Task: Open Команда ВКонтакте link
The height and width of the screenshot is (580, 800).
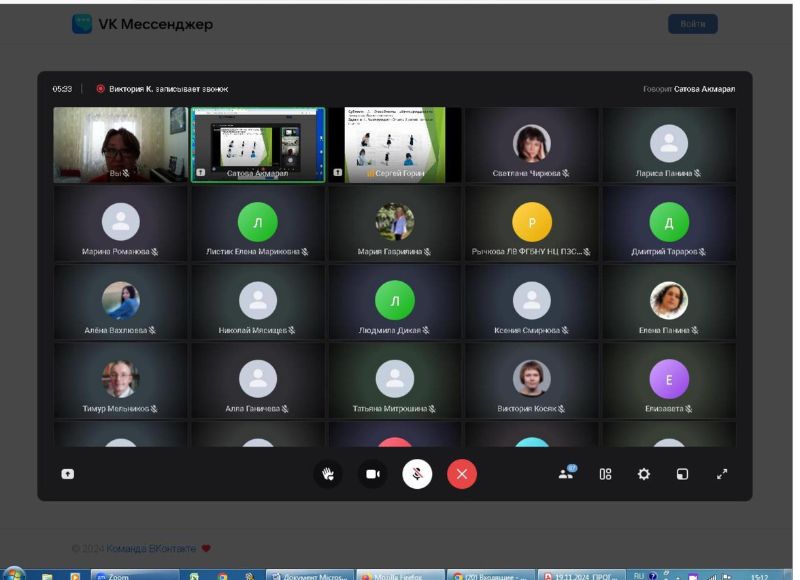Action: click(x=151, y=549)
